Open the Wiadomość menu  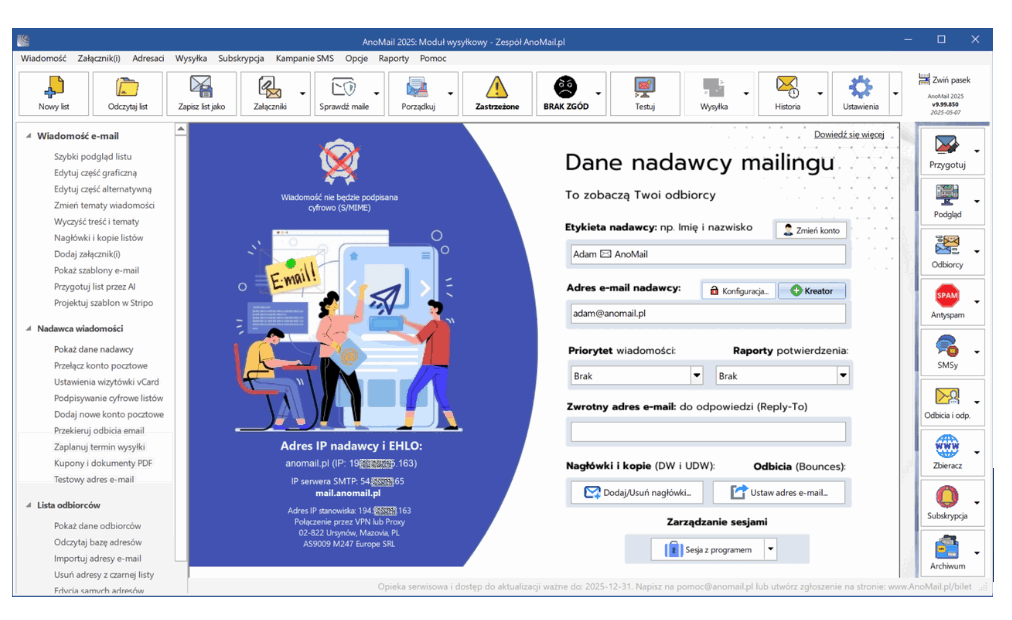(x=43, y=58)
